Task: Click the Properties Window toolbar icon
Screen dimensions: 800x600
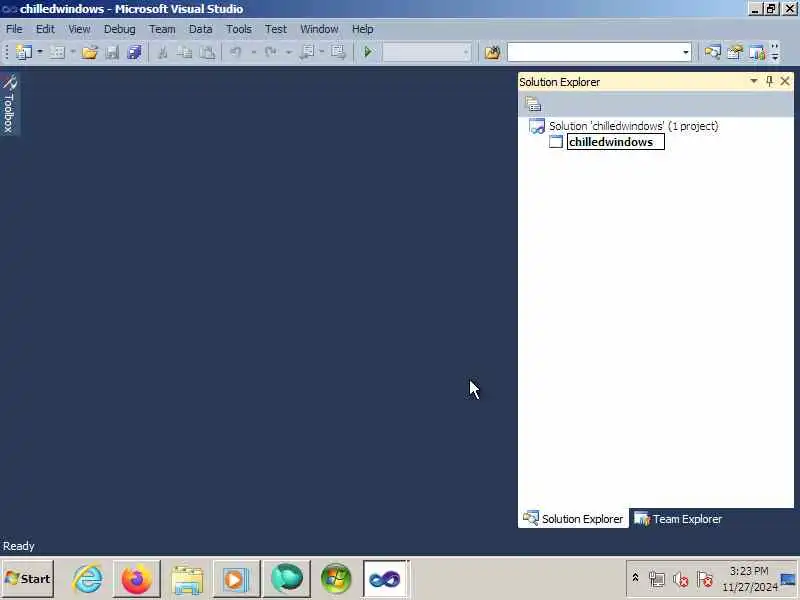Action: (735, 52)
